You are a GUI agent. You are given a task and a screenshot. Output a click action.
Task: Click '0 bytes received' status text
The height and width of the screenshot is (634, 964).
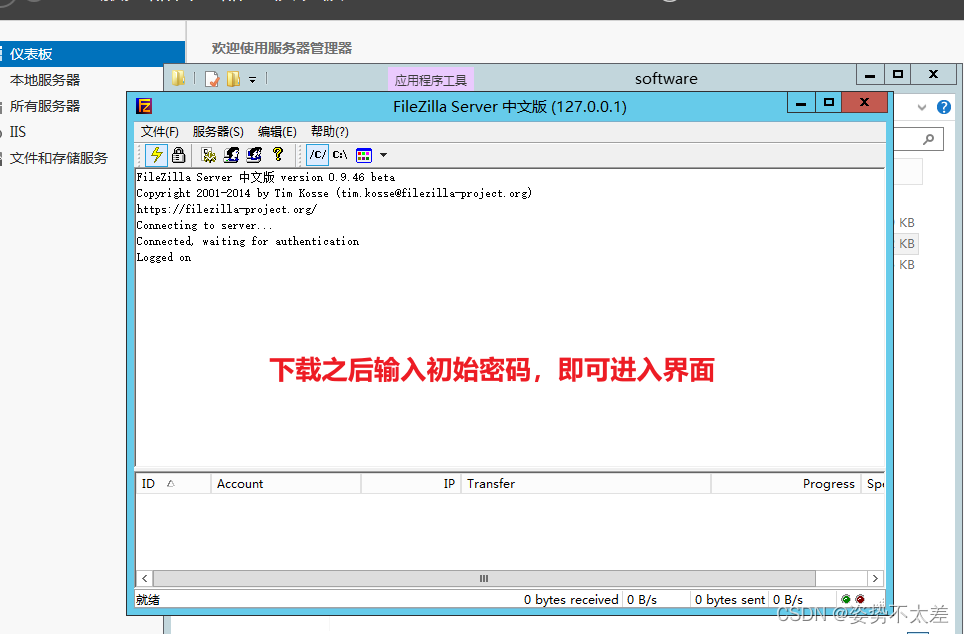571,600
